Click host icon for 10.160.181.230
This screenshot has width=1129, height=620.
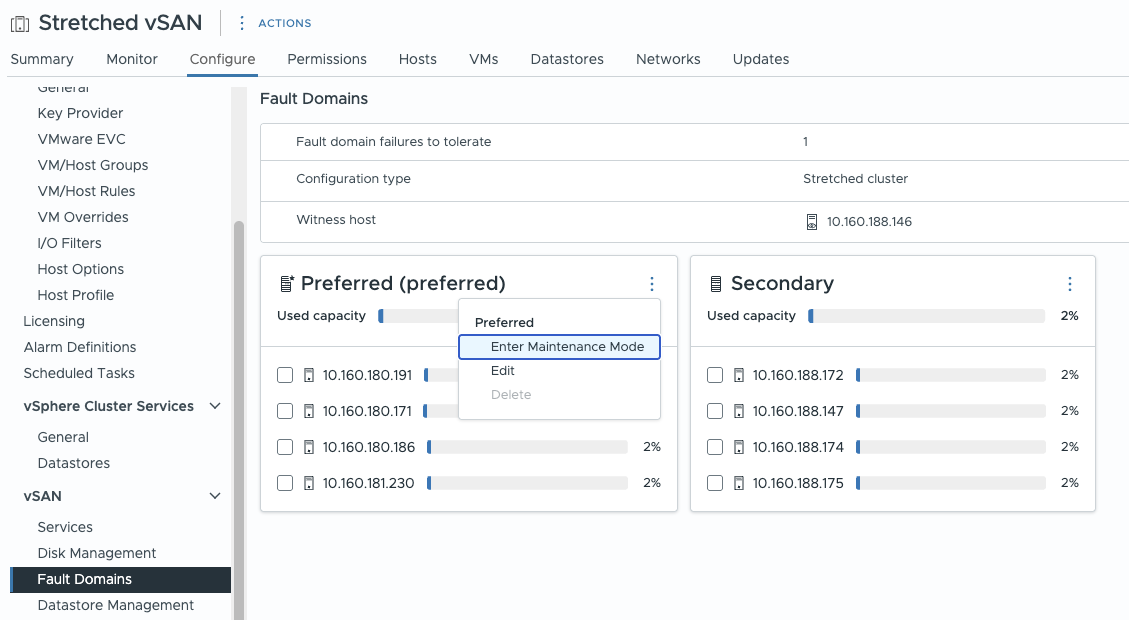pyautogui.click(x=308, y=483)
